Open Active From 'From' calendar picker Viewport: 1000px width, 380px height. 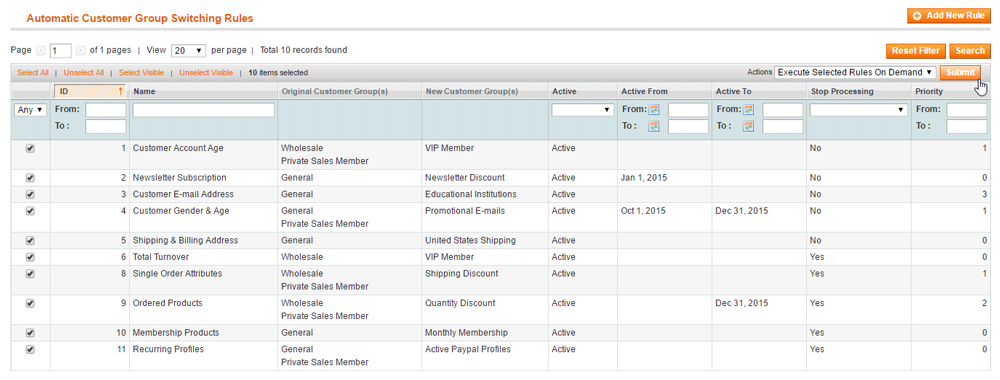[654, 110]
